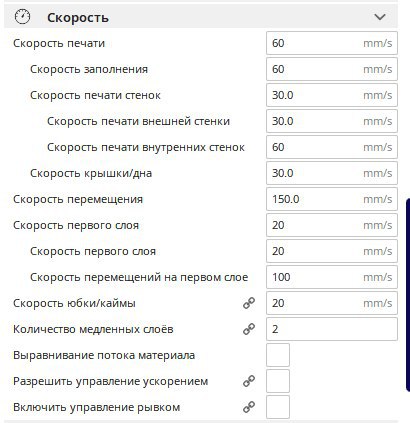Click the Скорость заполнения label

(89, 69)
